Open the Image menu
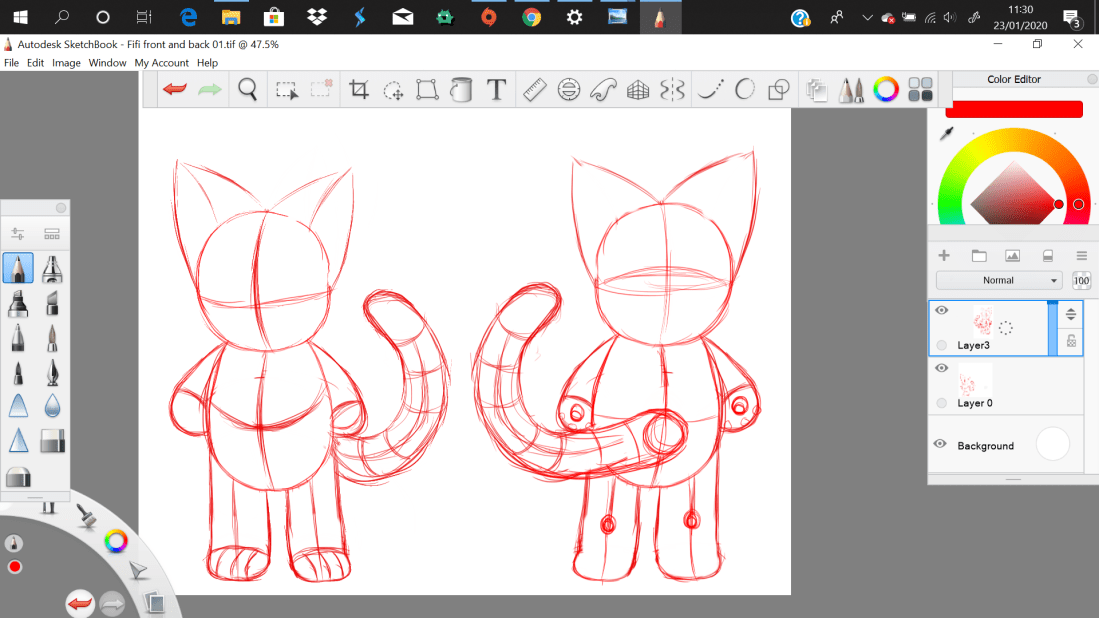Viewport: 1099px width, 618px height. tap(66, 63)
